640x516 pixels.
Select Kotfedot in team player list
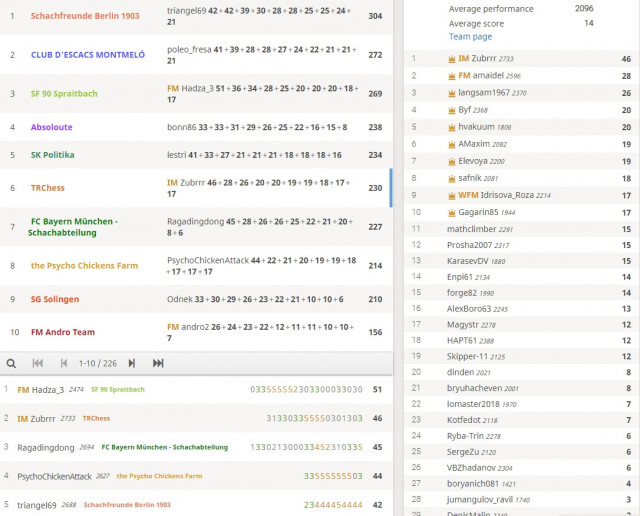coord(464,420)
